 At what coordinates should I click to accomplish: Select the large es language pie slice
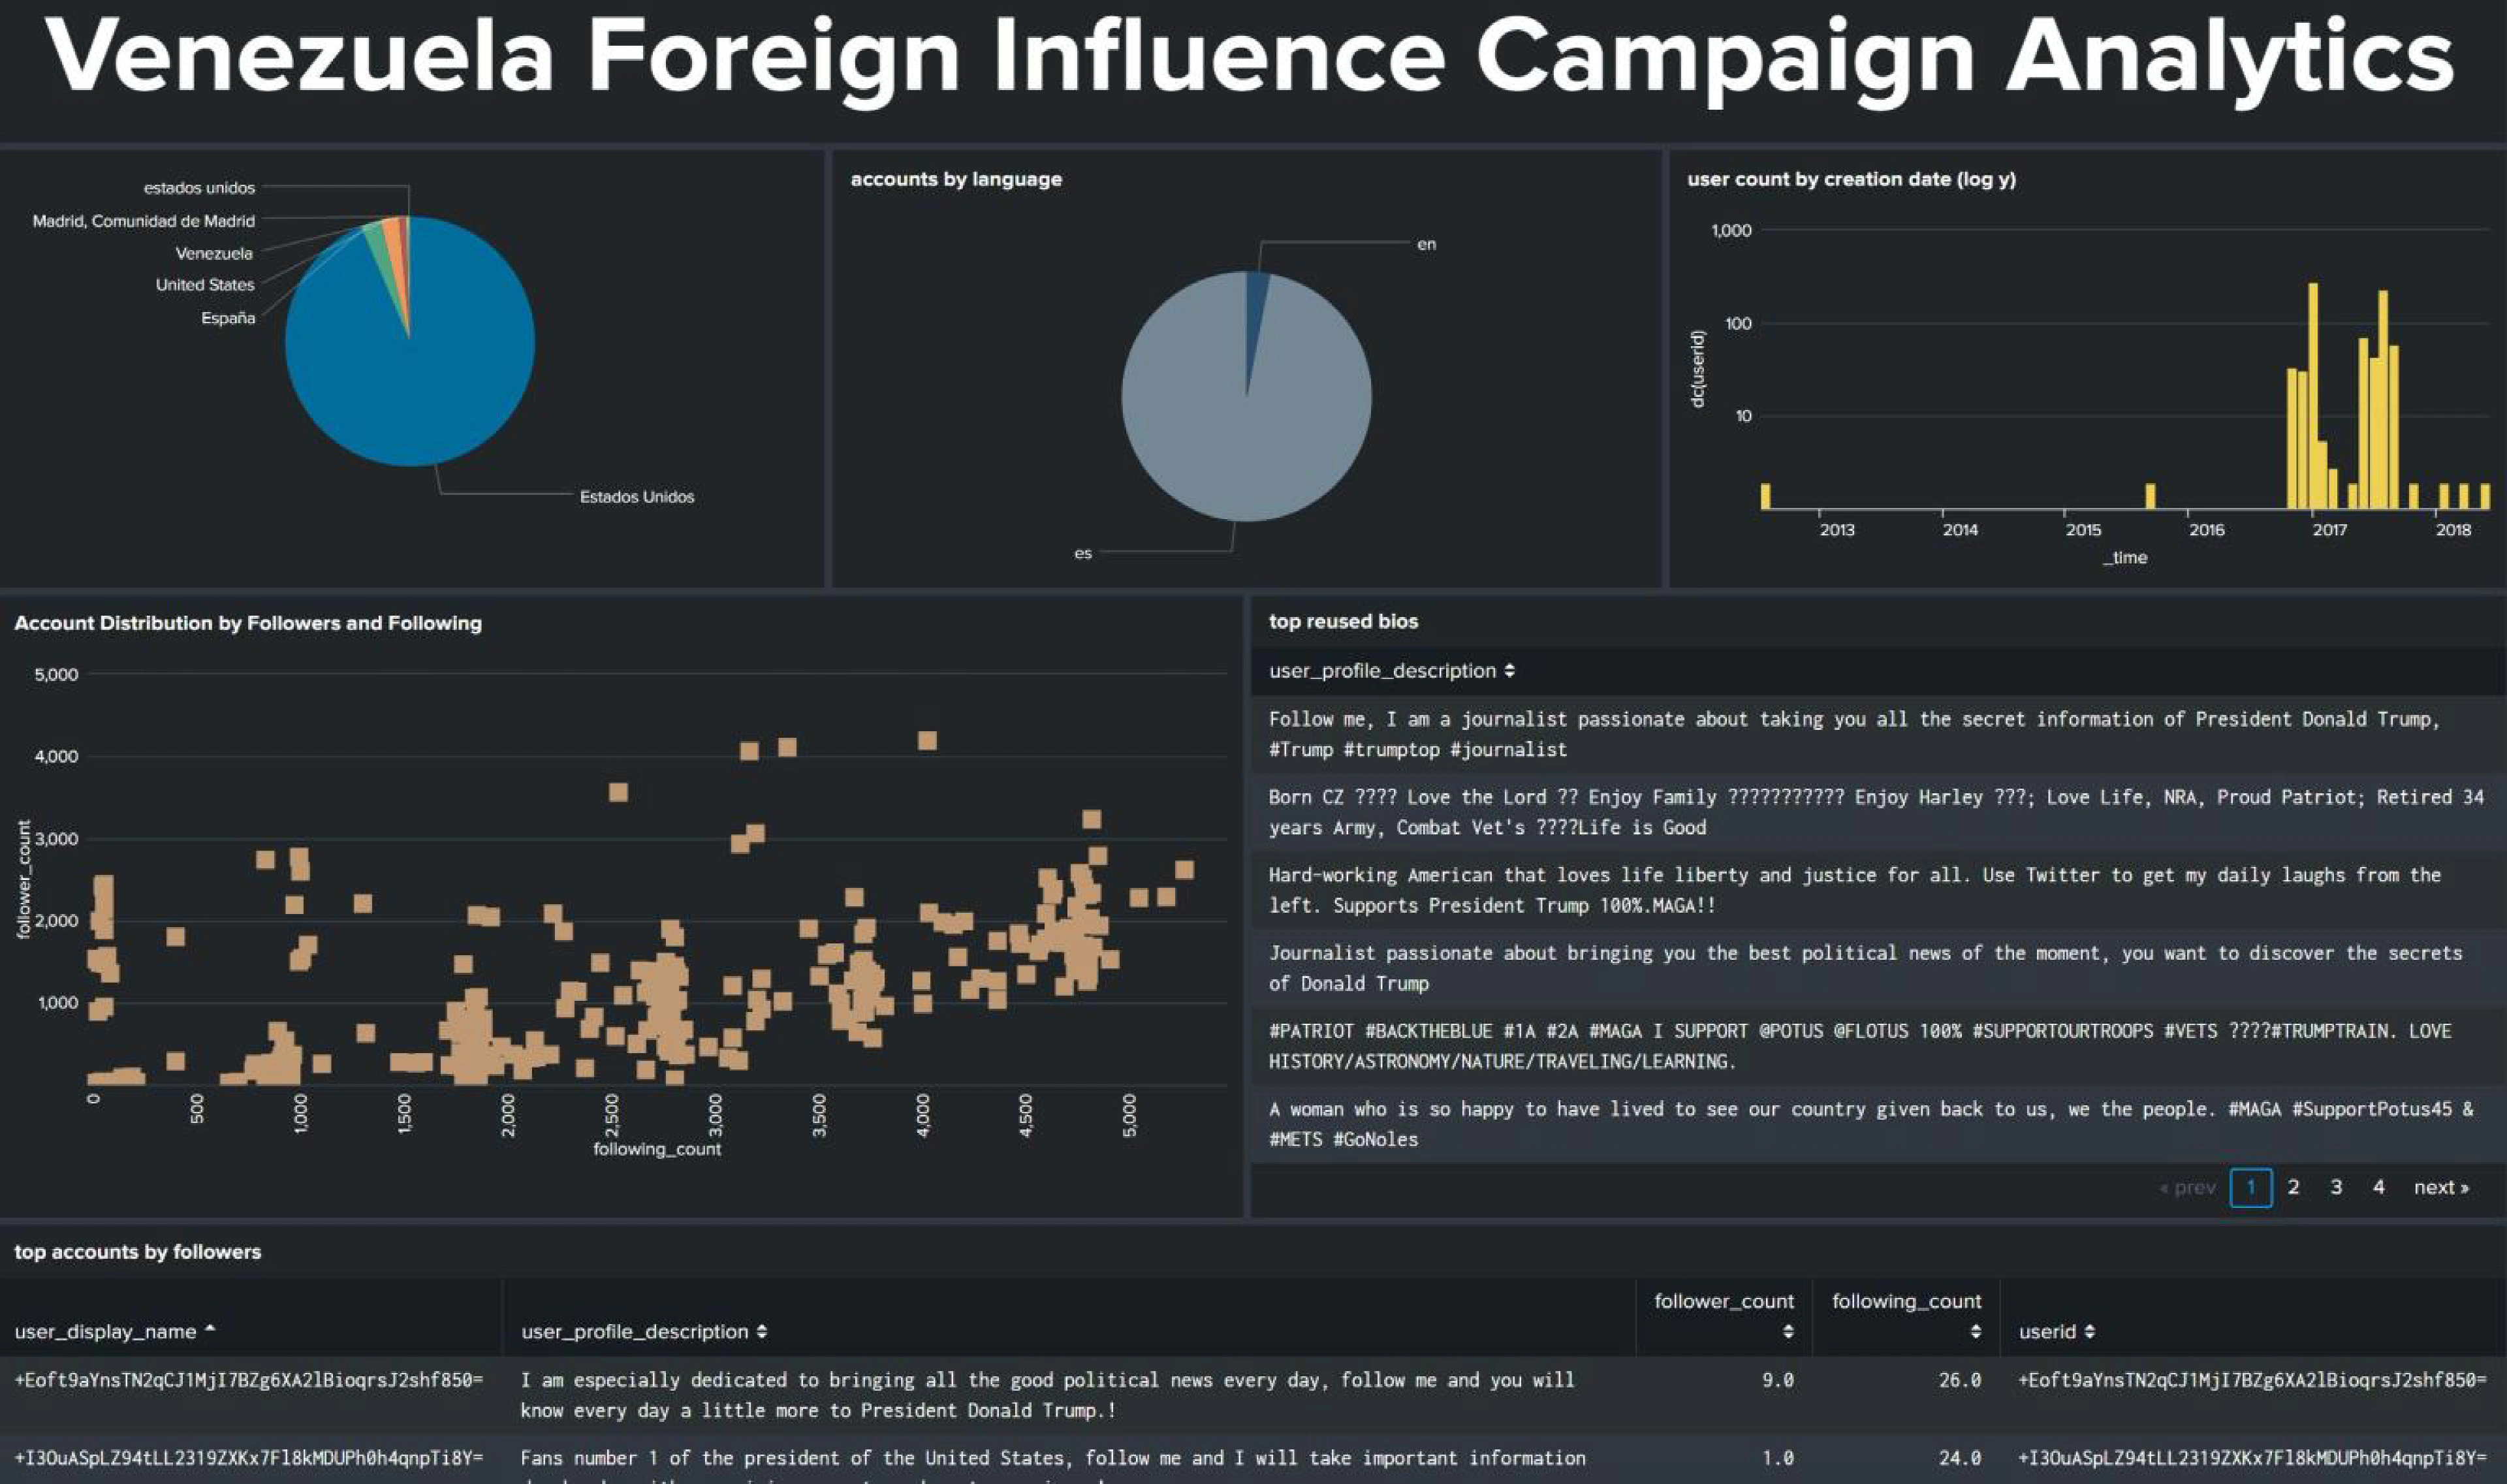[x=1246, y=430]
